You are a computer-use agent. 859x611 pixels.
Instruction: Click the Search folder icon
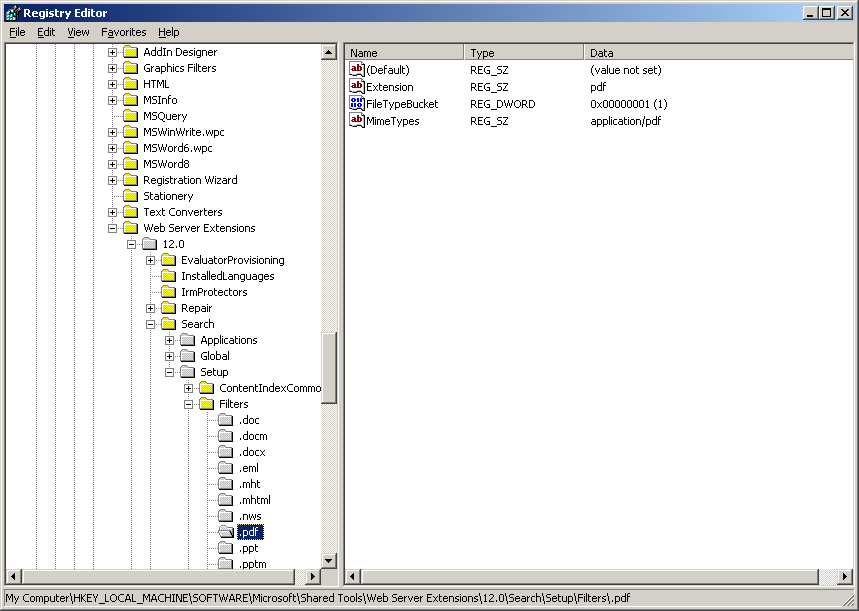click(169, 324)
